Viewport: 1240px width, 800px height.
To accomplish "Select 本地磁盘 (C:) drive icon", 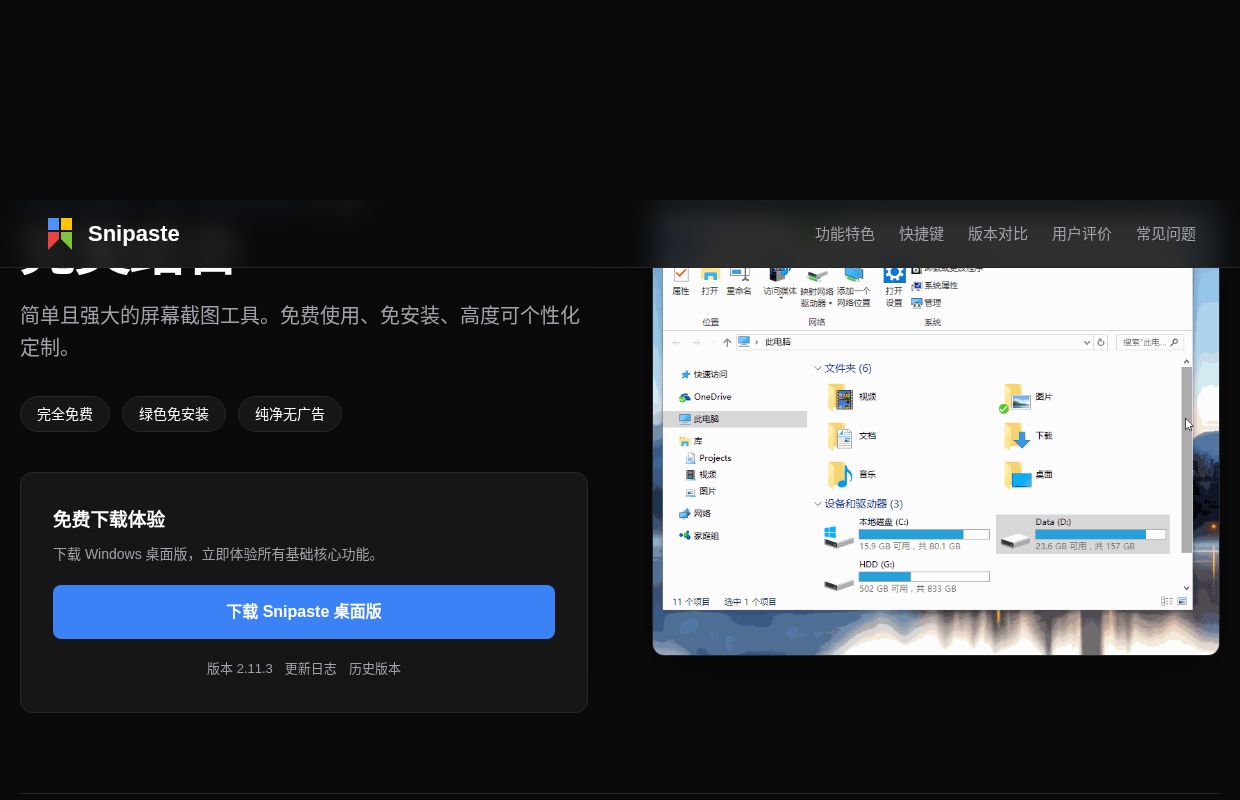I will (x=838, y=538).
